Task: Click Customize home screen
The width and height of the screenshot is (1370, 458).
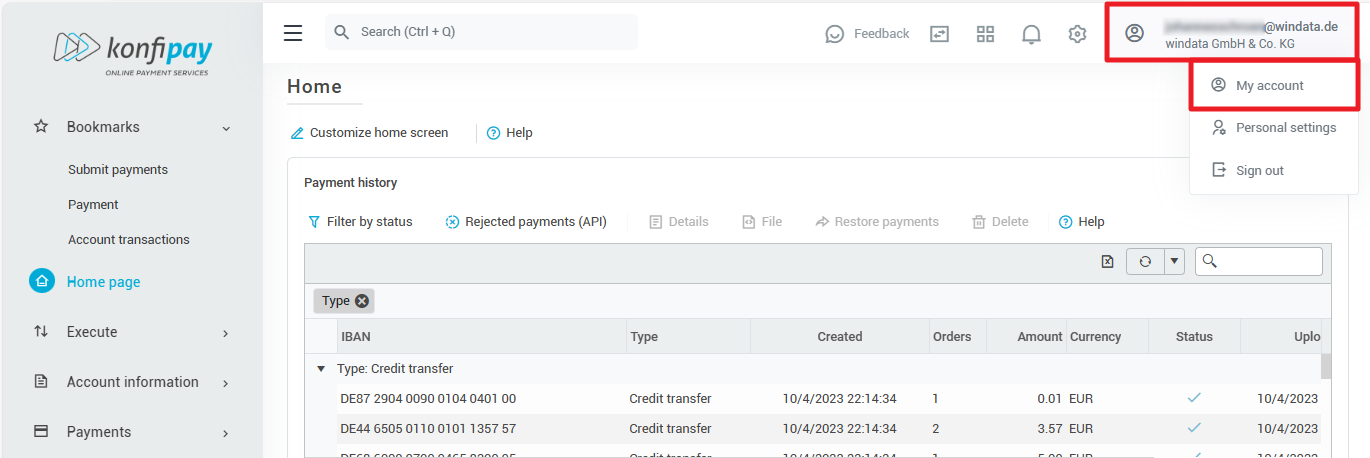Action: point(369,133)
